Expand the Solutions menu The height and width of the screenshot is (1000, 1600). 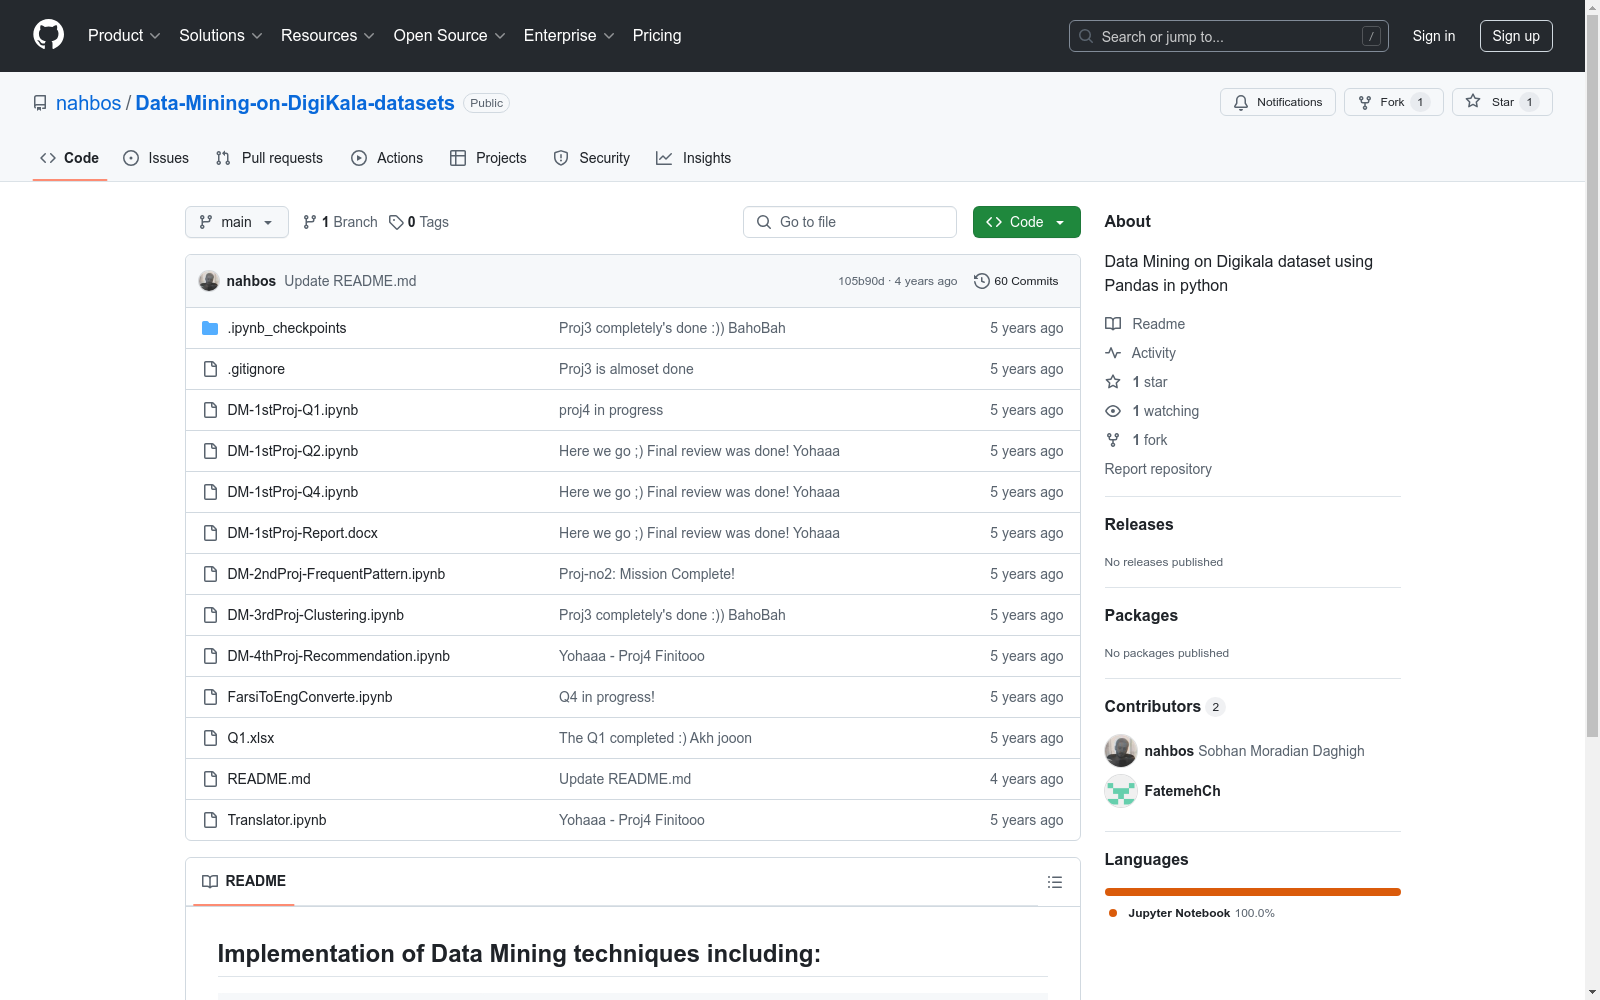click(x=221, y=36)
